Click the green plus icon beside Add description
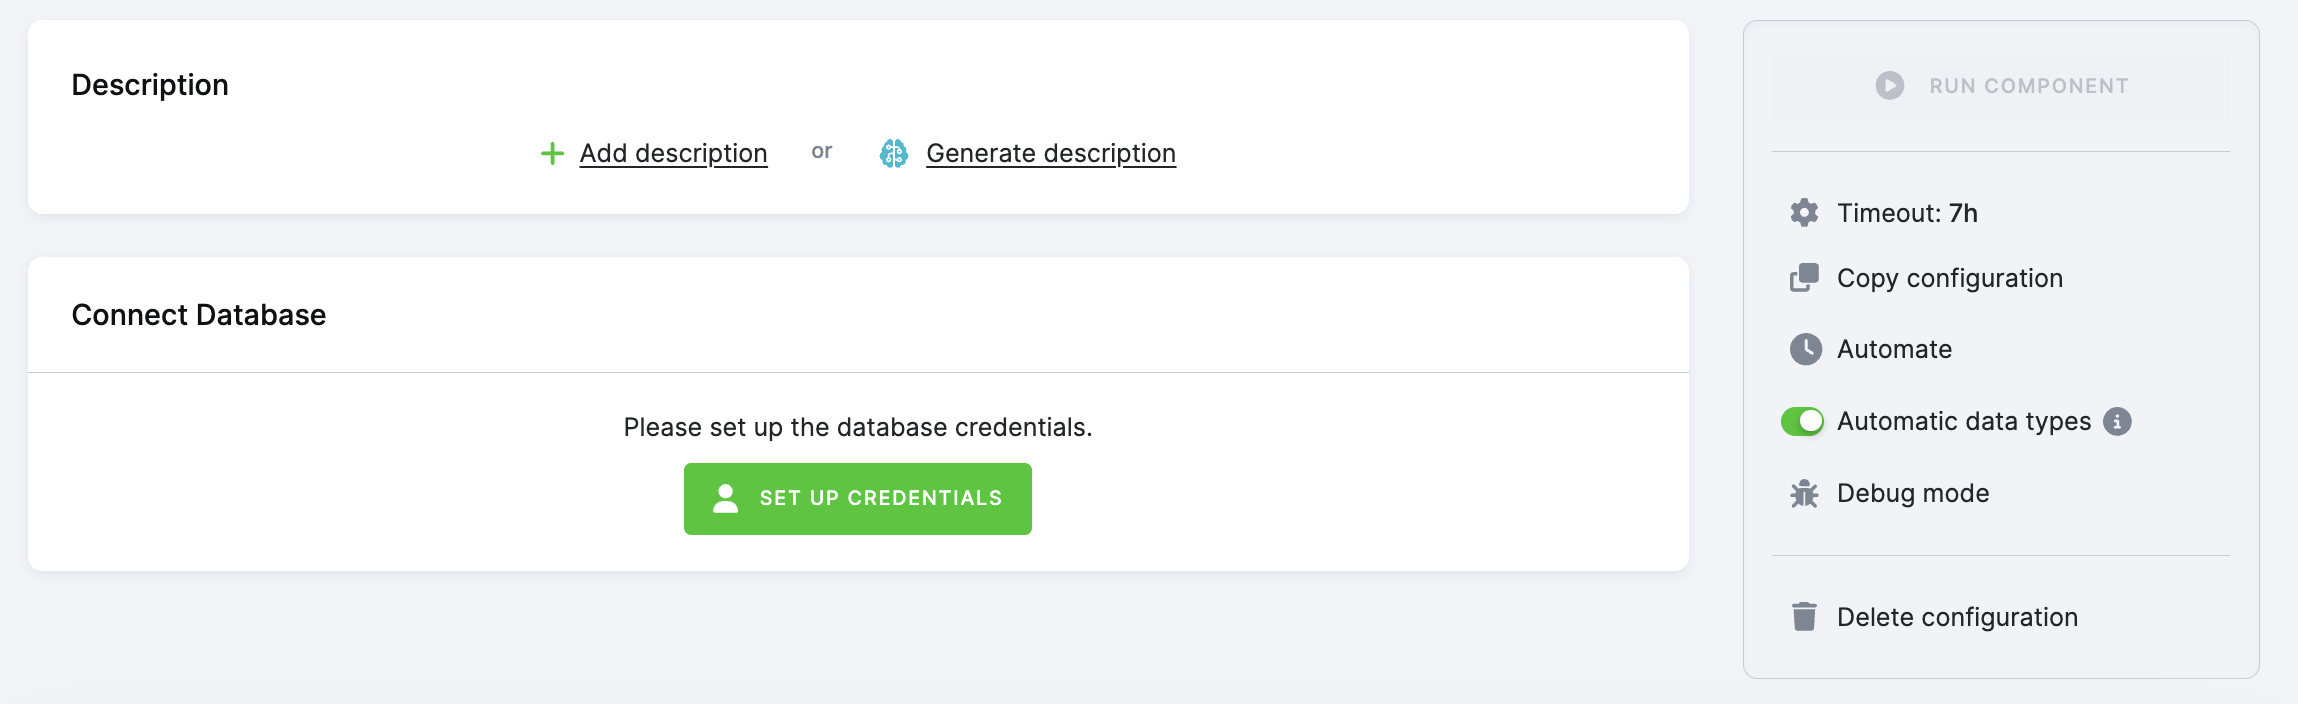This screenshot has width=2298, height=704. [552, 153]
